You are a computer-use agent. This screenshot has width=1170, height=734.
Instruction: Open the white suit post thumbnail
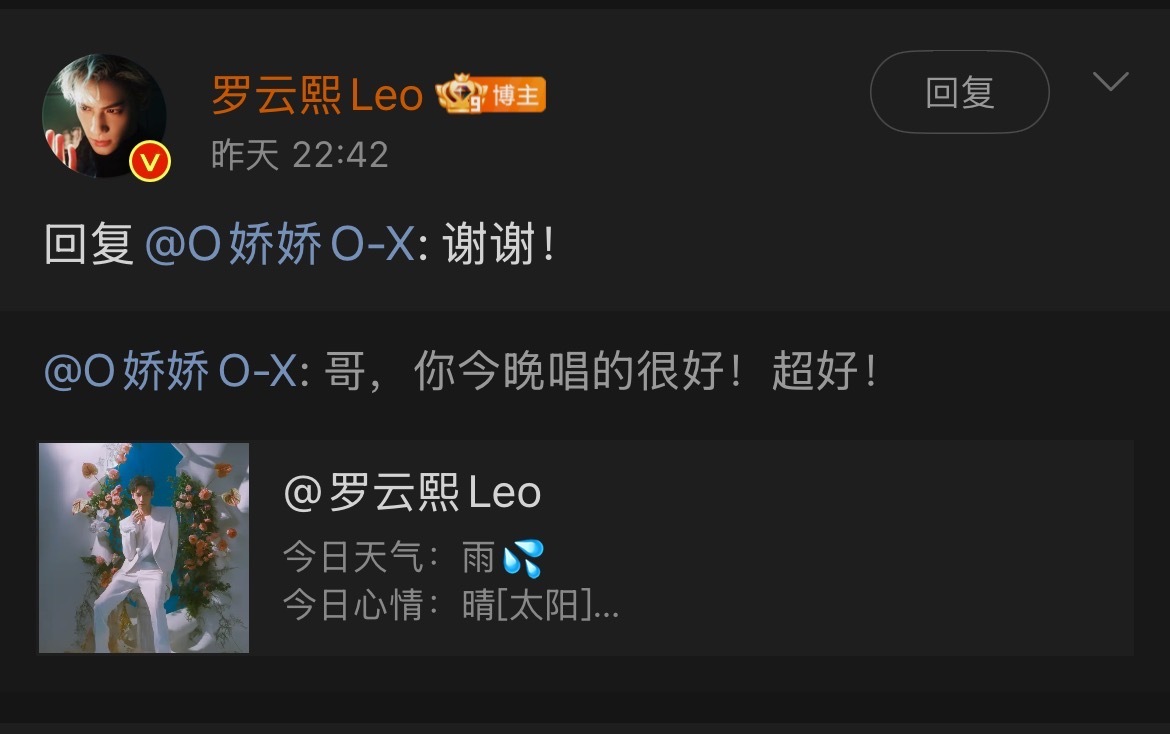[144, 548]
